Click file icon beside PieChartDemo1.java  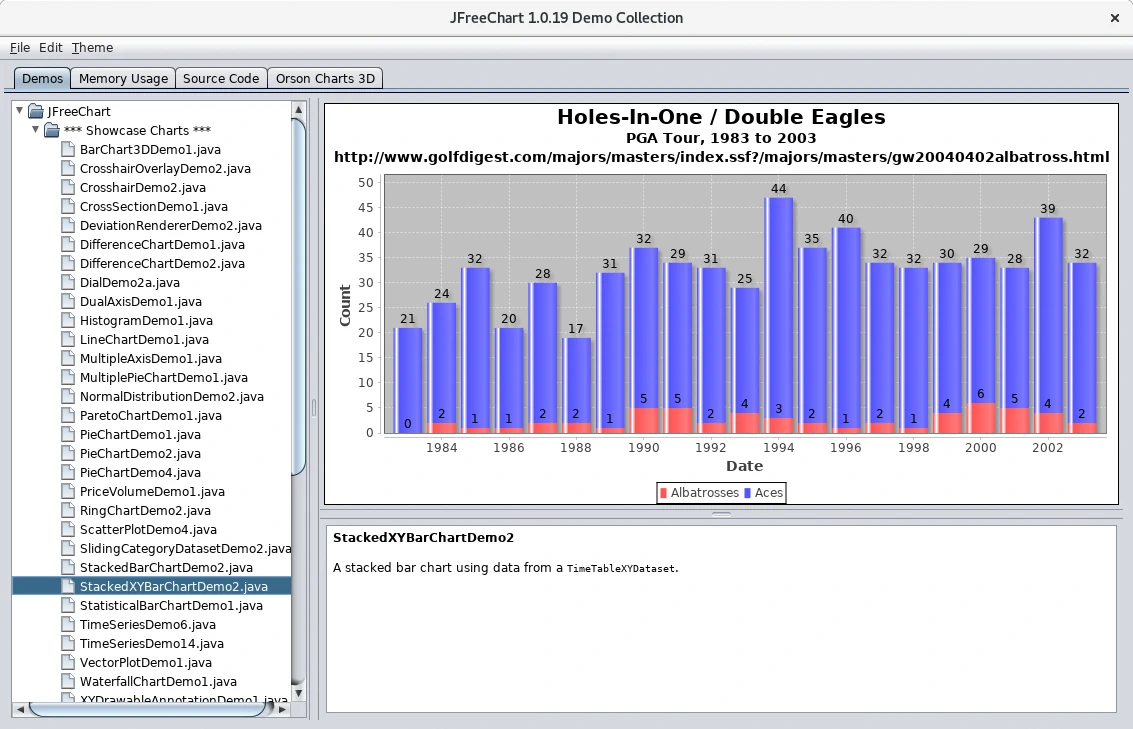point(68,434)
